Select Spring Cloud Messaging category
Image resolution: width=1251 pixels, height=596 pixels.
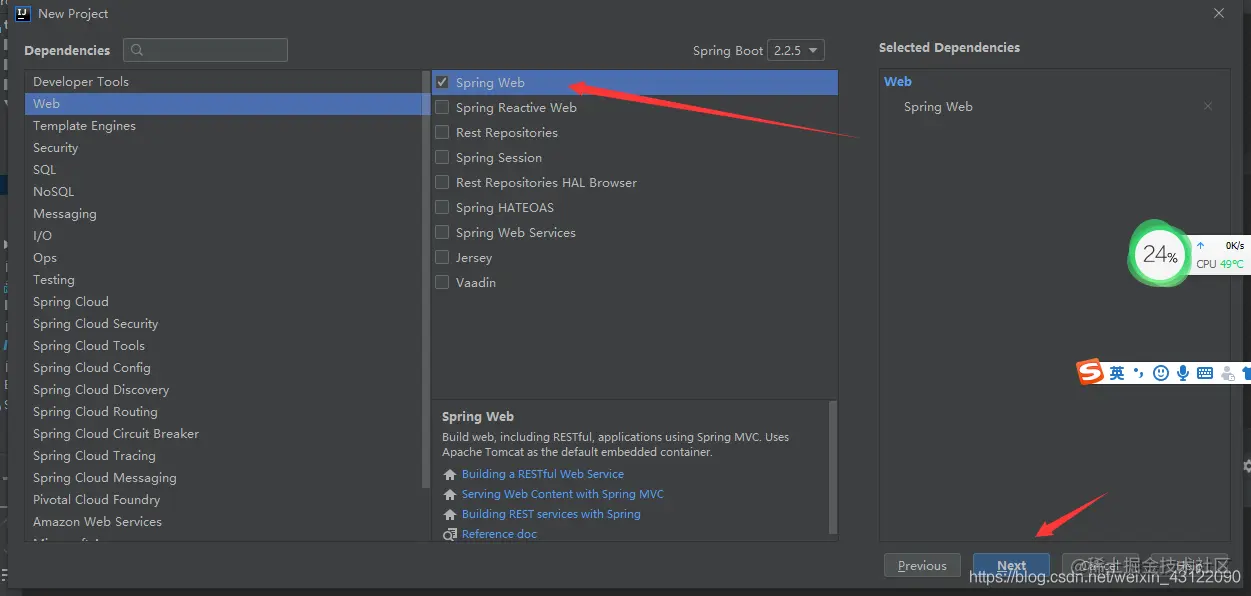224,478
